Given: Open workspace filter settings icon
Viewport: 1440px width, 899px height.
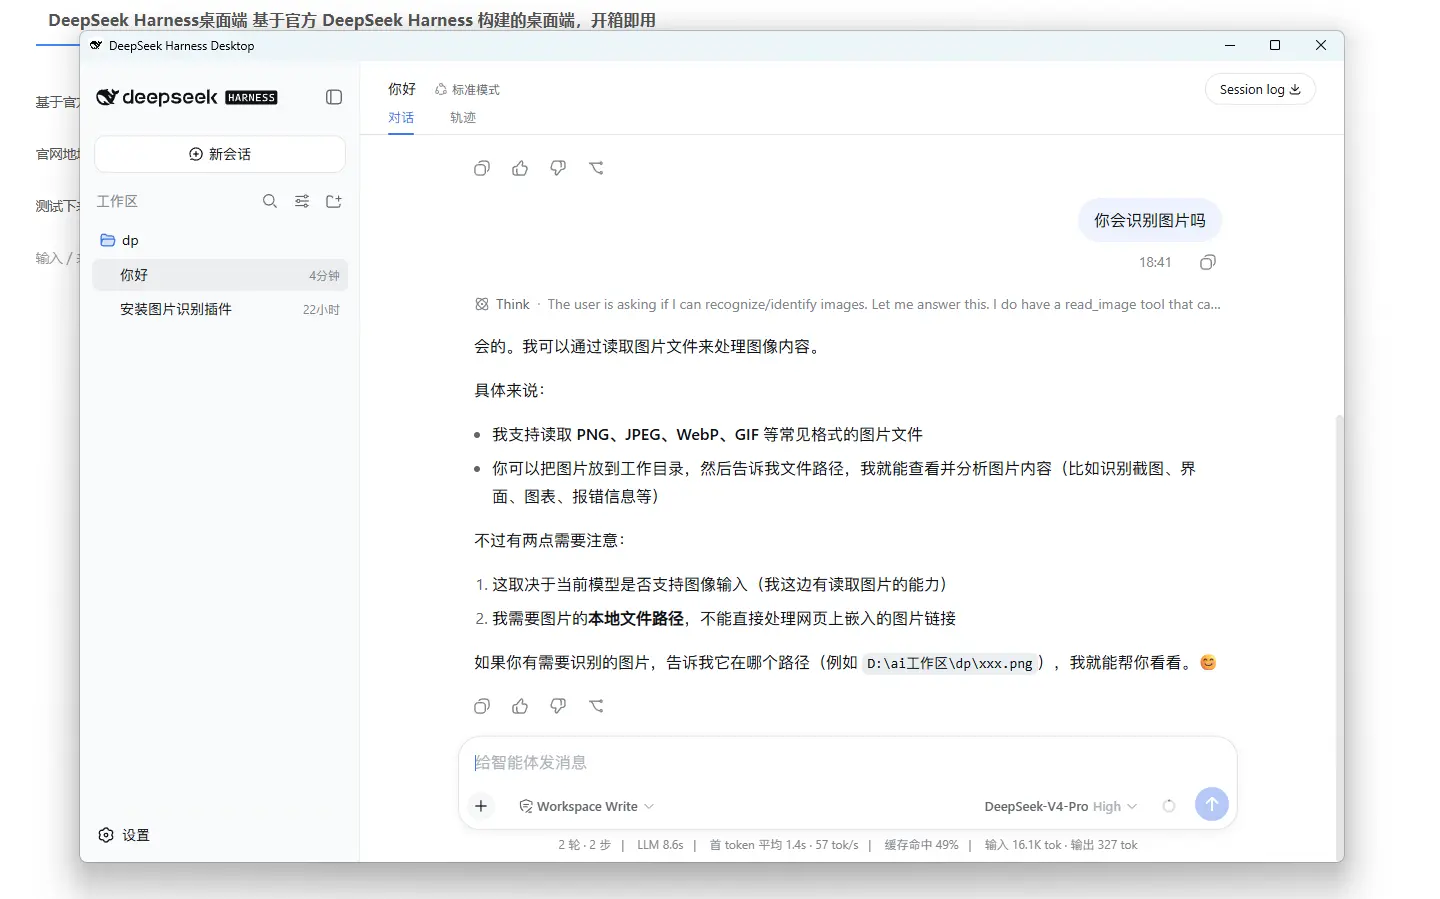Looking at the screenshot, I should [302, 201].
